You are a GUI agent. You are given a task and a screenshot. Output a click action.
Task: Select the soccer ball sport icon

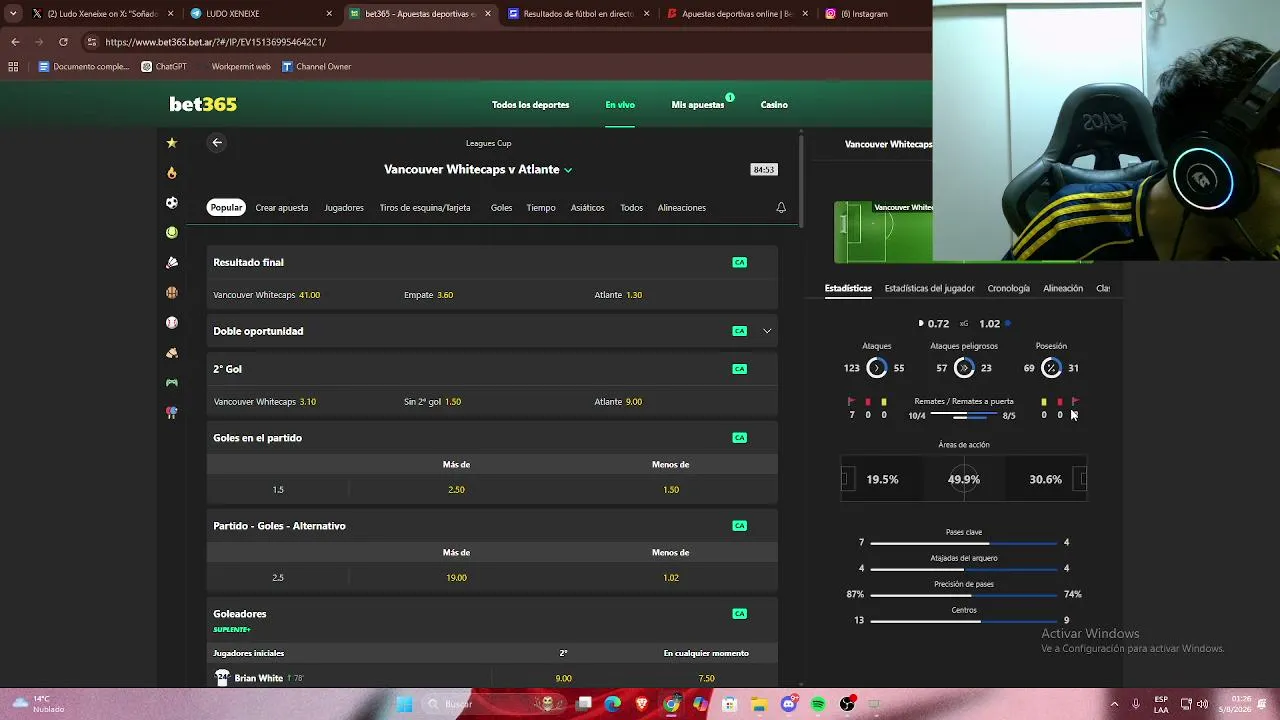(172, 203)
